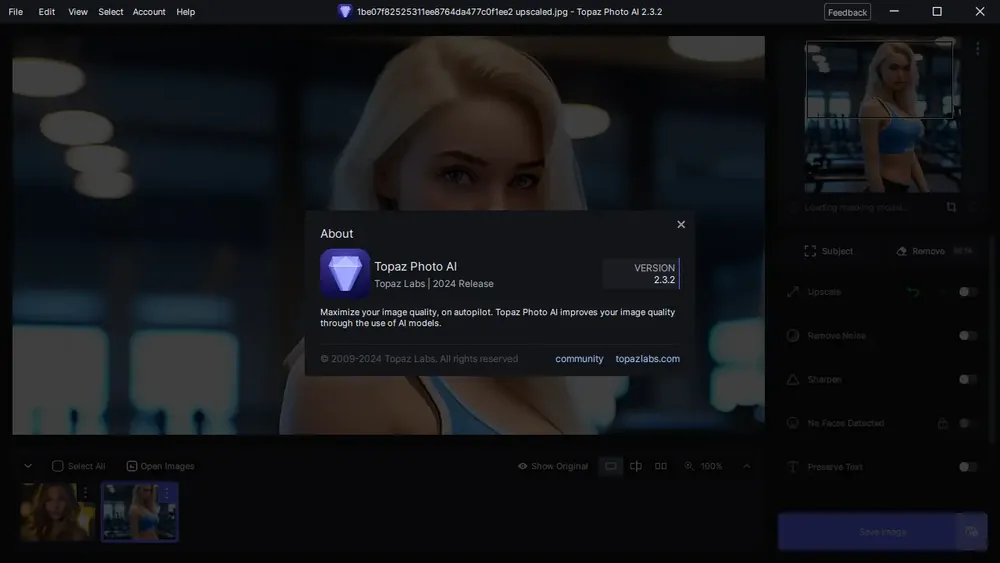Open second thumbnail three-dot menu
Screen dimensions: 1000x563
[167, 493]
